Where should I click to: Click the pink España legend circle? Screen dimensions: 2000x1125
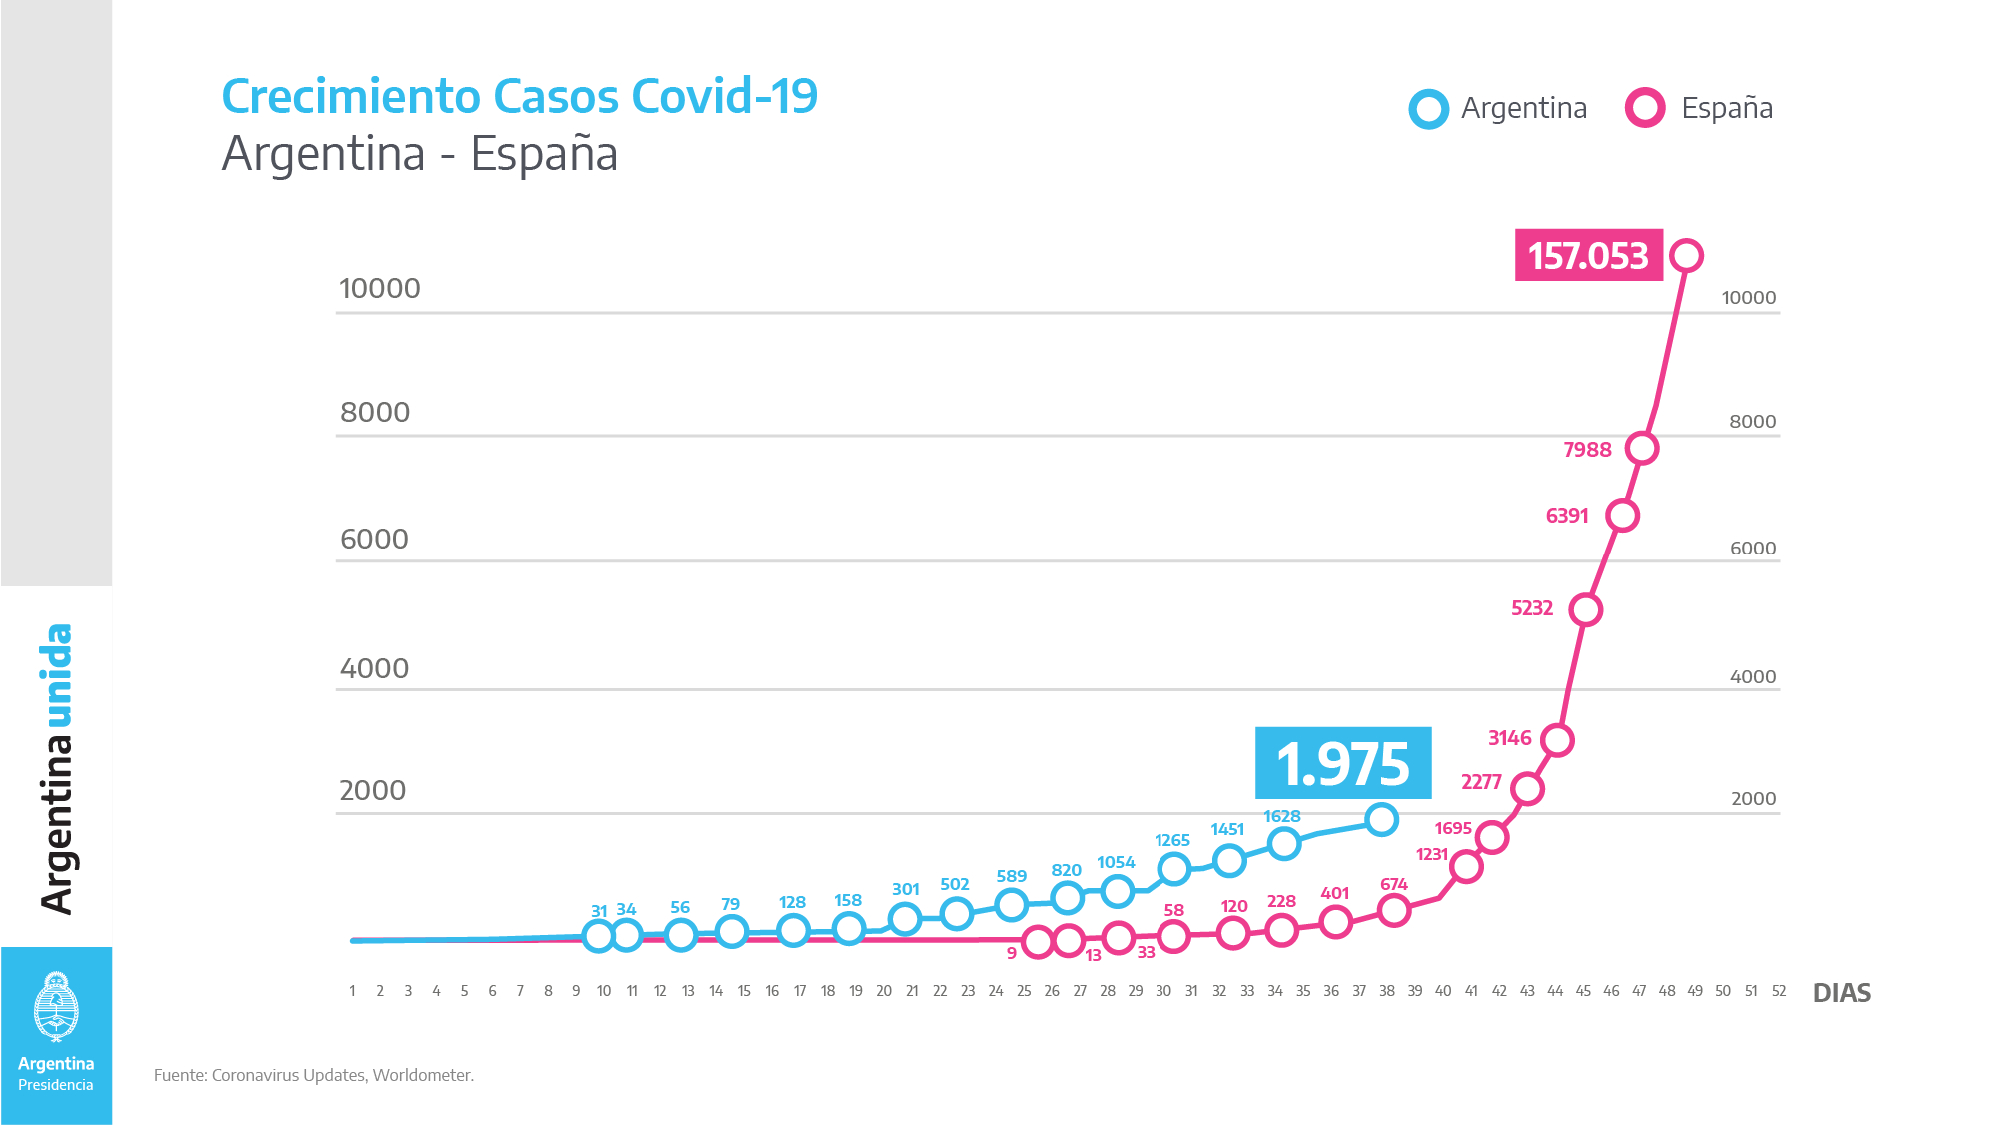coord(1644,108)
